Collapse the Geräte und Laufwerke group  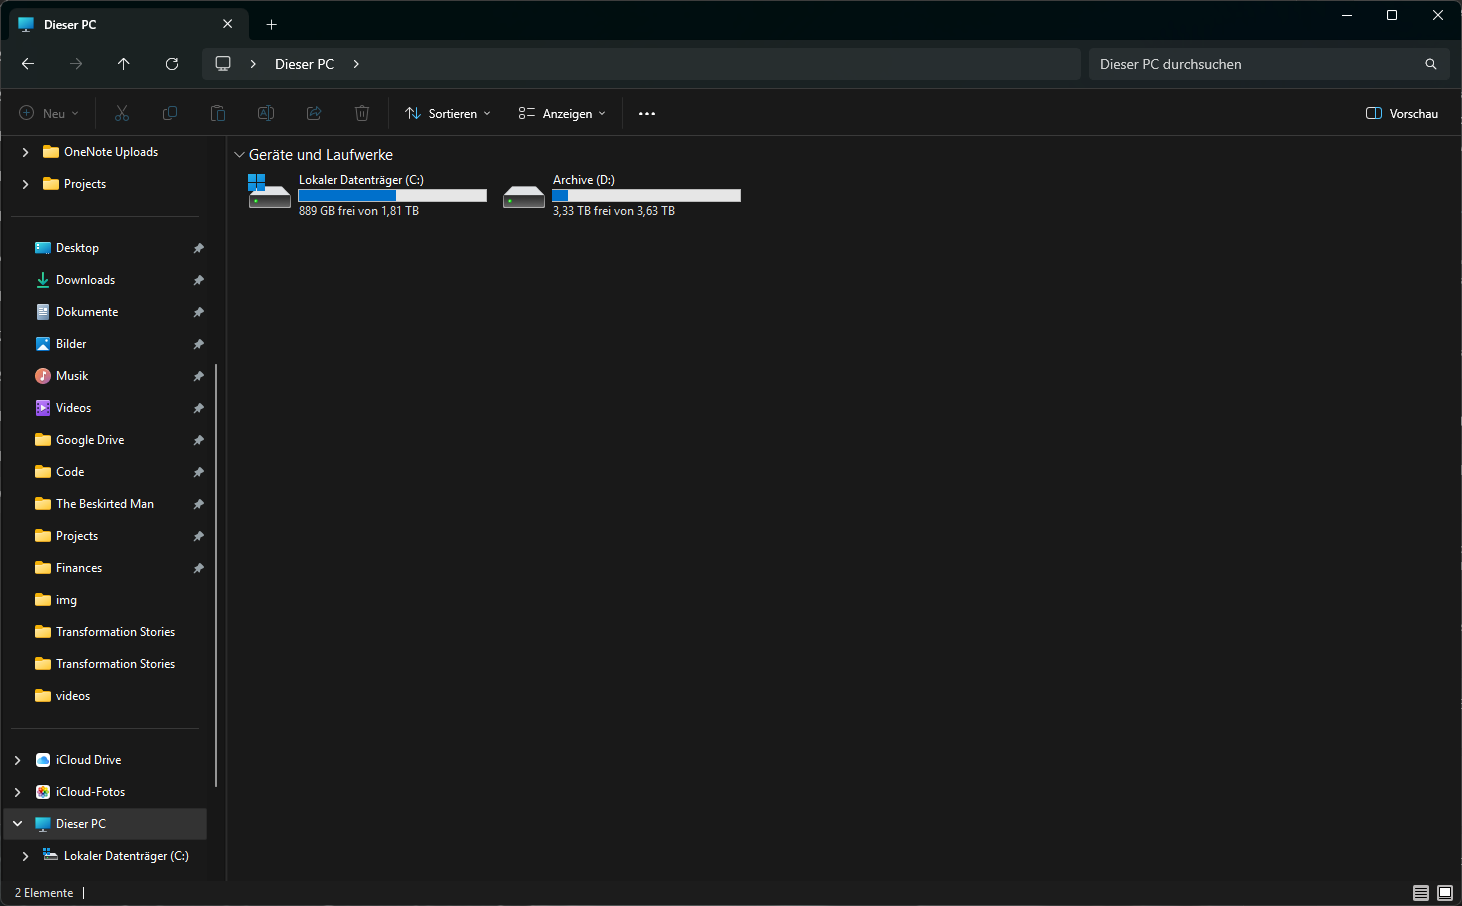coord(239,155)
